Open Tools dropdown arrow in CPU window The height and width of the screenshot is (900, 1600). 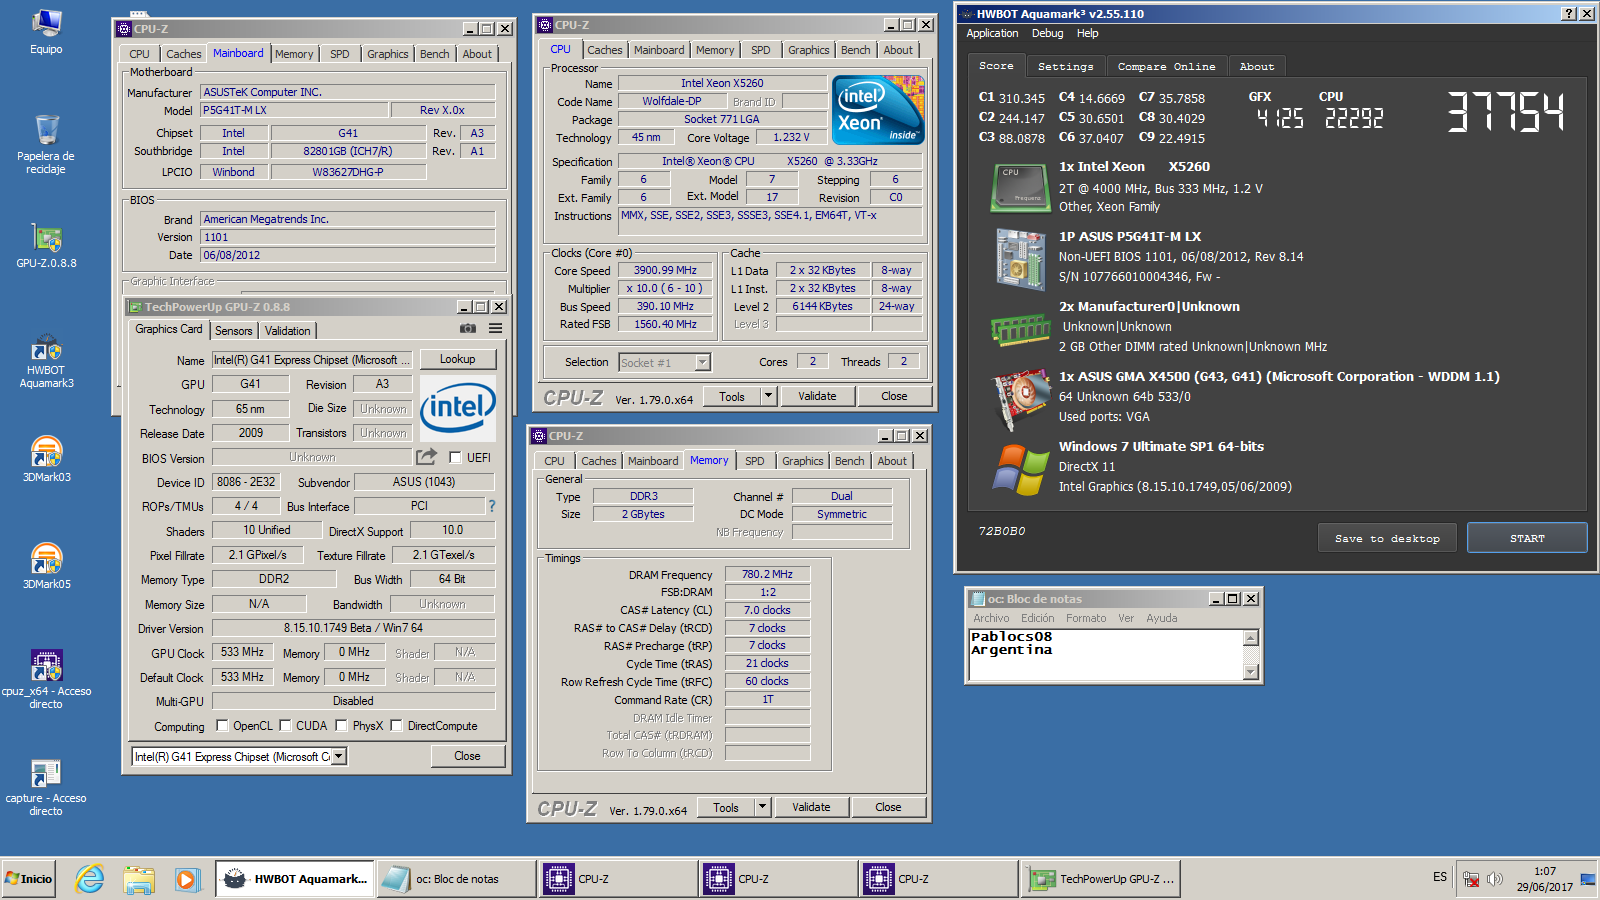768,396
